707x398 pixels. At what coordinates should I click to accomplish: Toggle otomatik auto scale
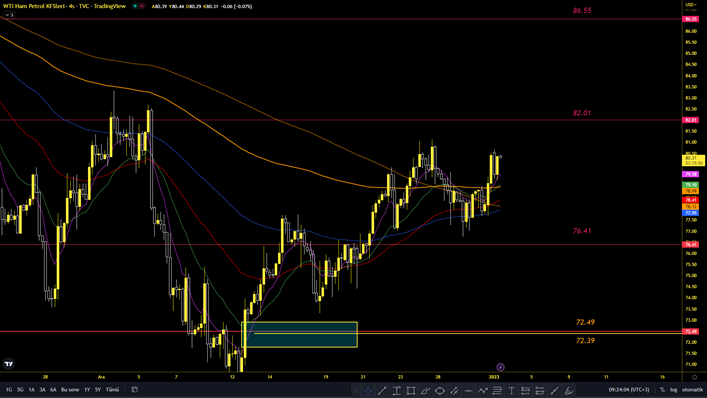(692, 389)
